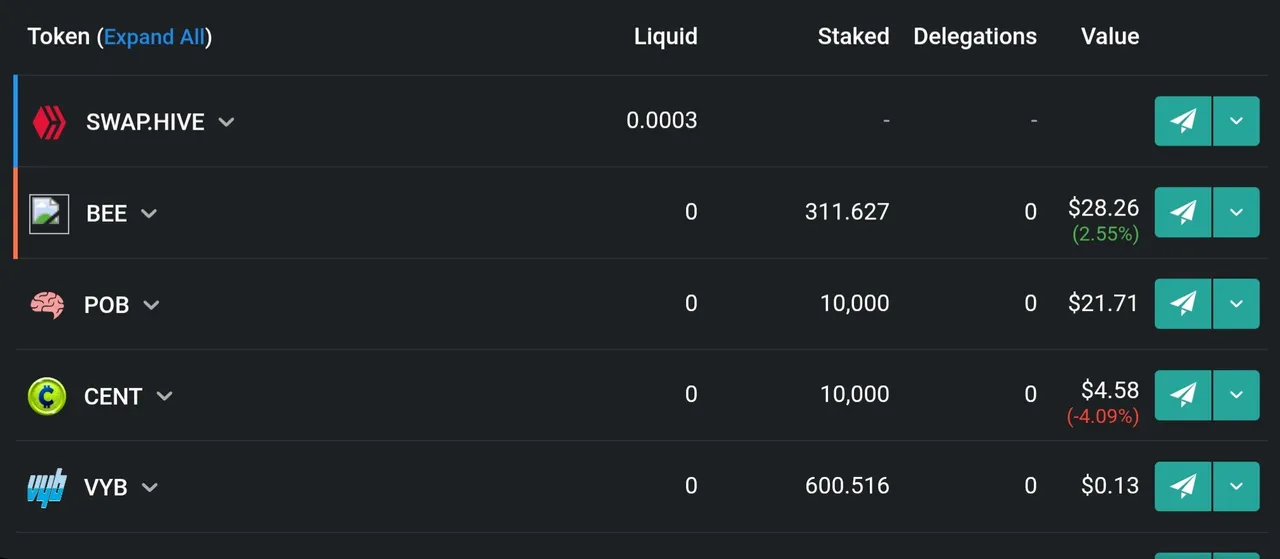Expand the POB token row chevron

coord(151,305)
